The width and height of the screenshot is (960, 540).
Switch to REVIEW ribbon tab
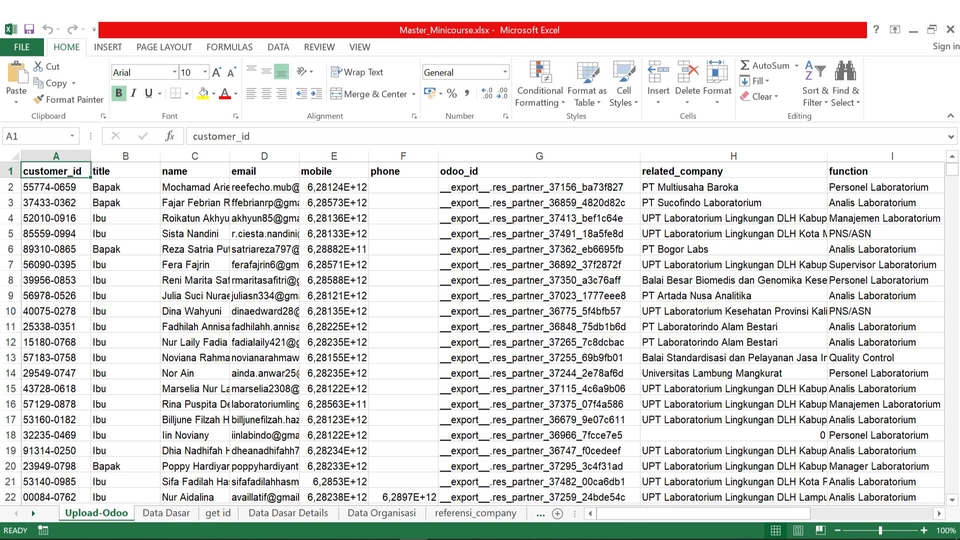[319, 47]
